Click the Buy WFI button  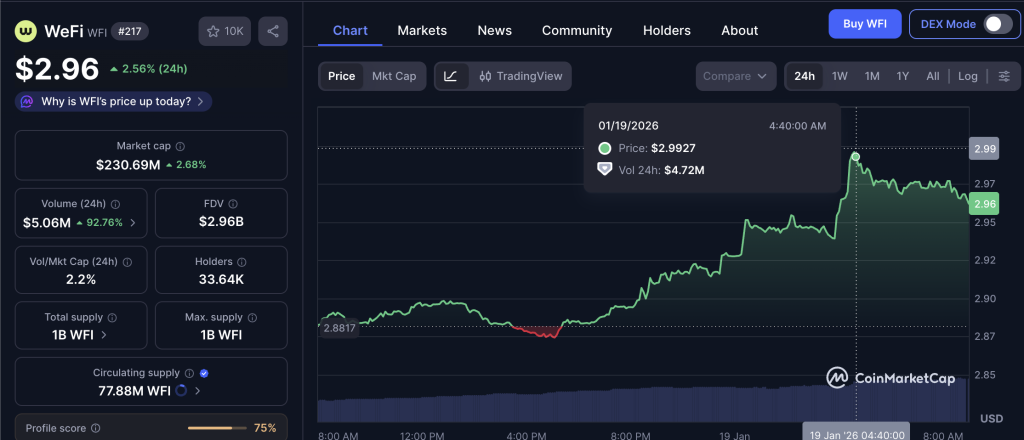tap(864, 24)
